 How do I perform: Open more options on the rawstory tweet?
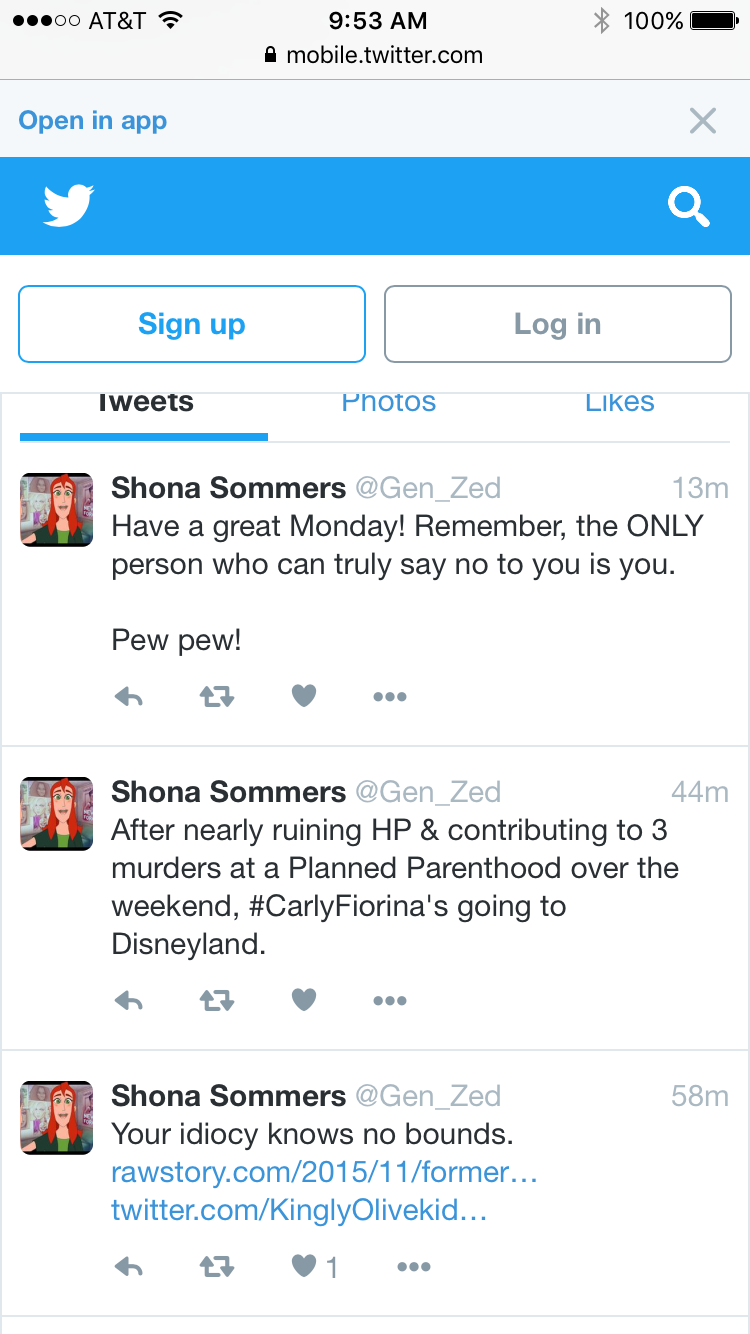point(414,1267)
